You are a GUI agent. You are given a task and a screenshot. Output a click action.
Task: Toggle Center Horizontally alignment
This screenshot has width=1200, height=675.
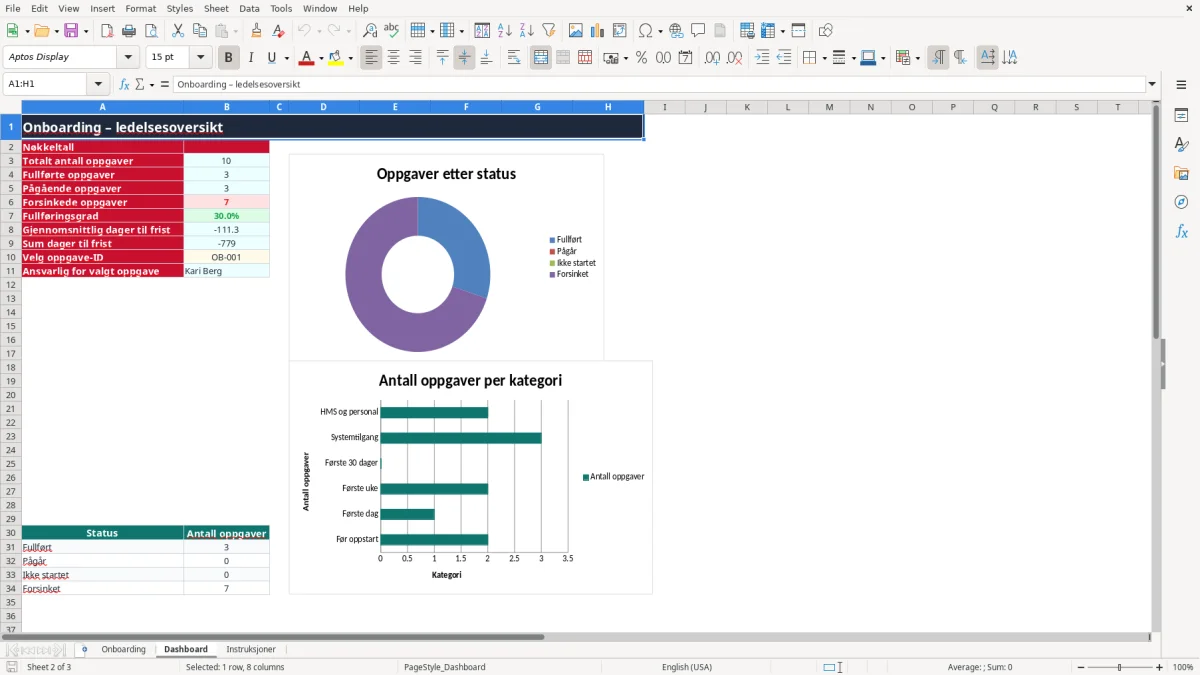coord(393,58)
